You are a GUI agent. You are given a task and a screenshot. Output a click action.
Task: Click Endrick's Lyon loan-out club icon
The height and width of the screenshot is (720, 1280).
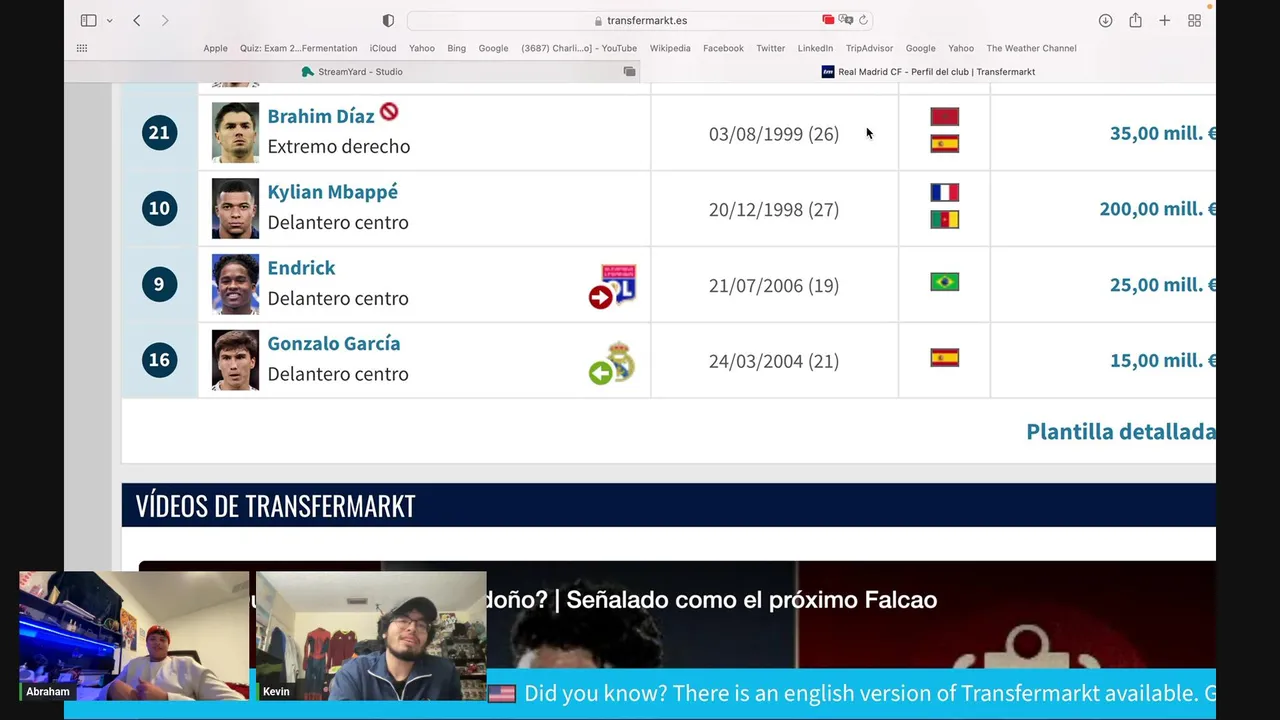tap(613, 286)
